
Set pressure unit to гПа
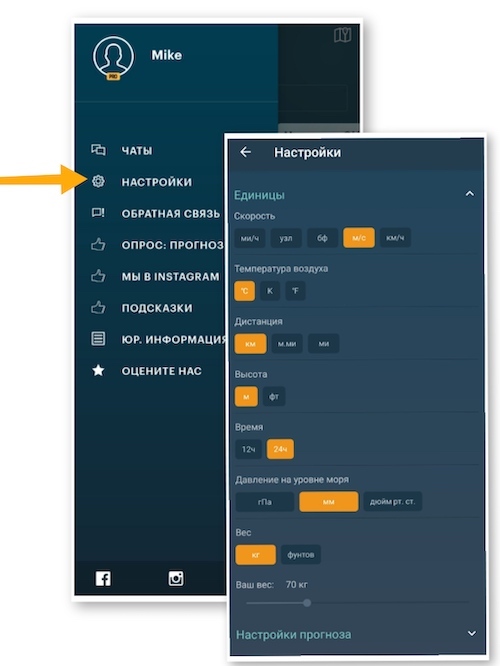coord(265,502)
